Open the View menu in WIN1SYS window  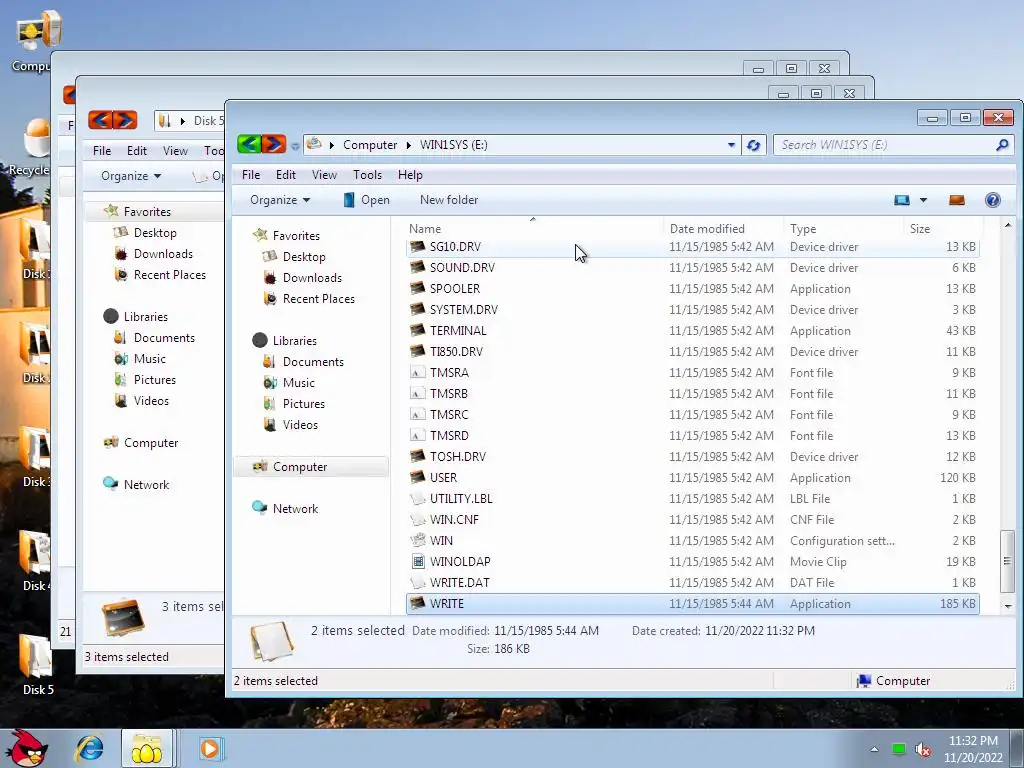tap(324, 175)
